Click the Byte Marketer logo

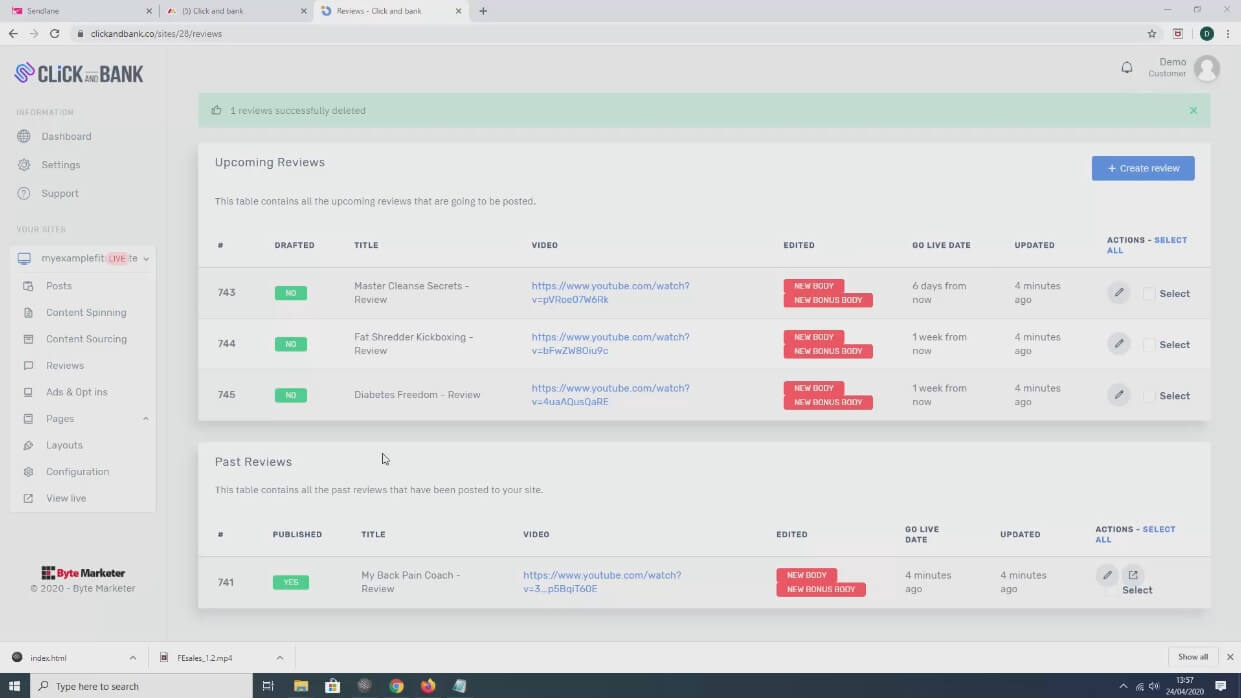[x=83, y=573]
